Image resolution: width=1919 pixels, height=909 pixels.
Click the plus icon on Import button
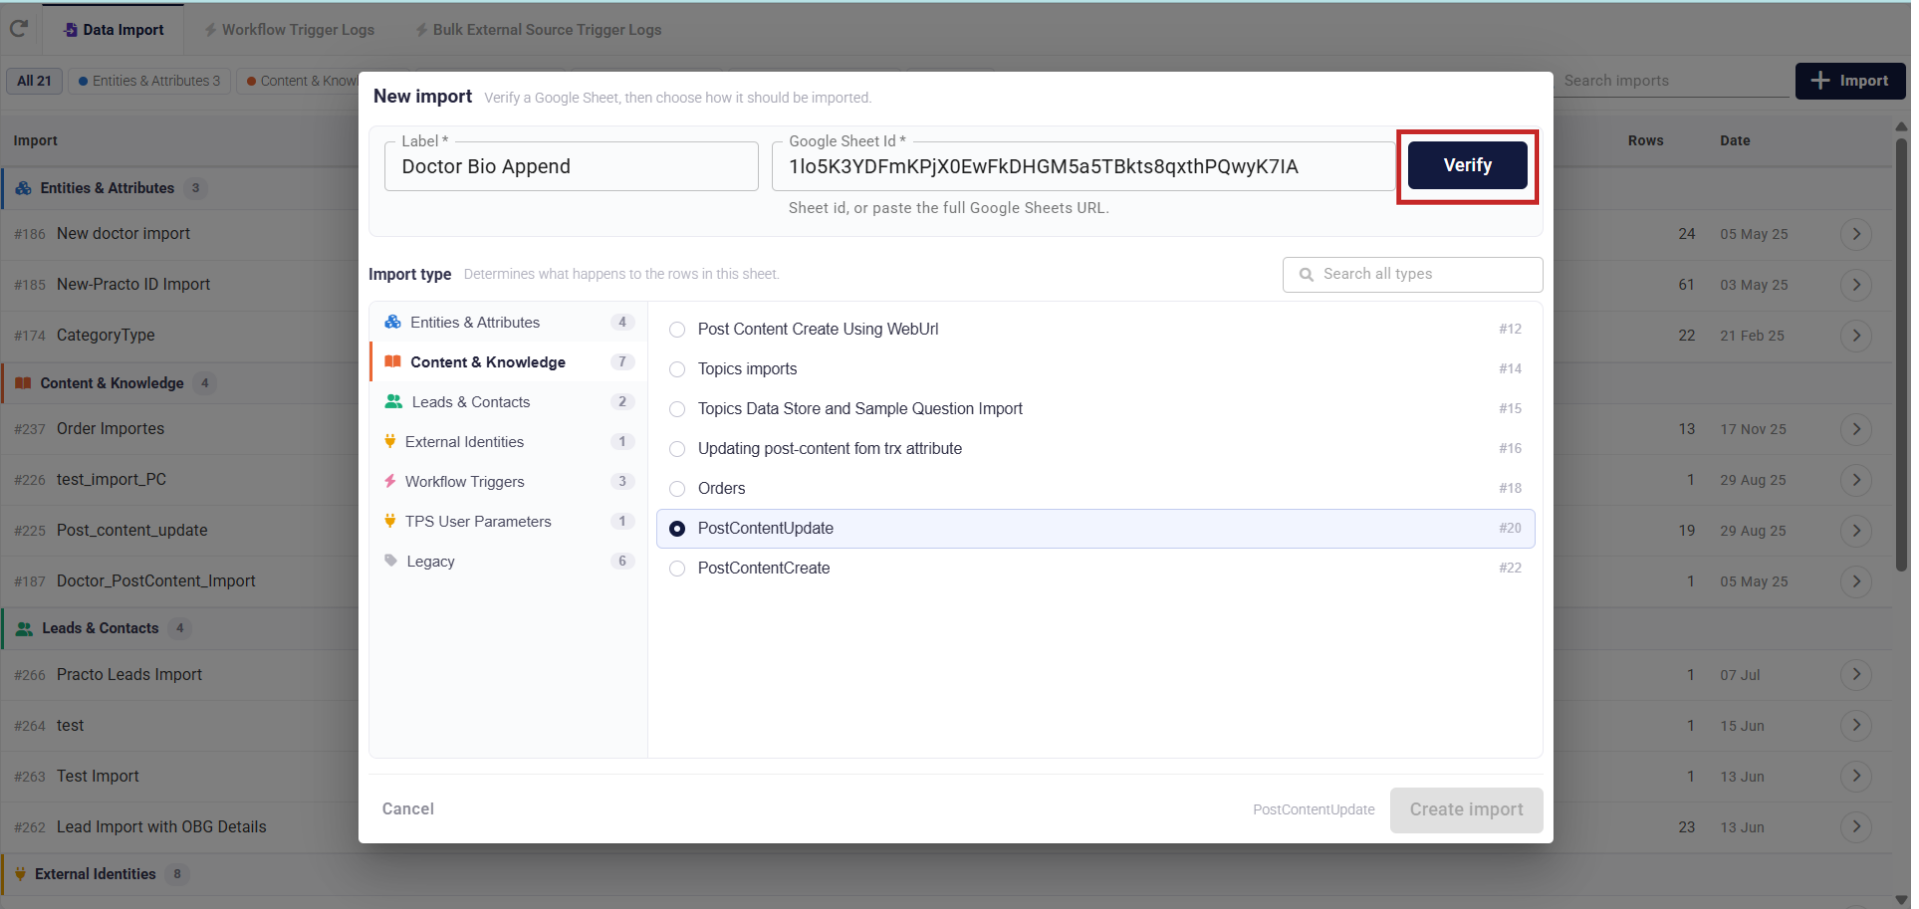[x=1820, y=81]
